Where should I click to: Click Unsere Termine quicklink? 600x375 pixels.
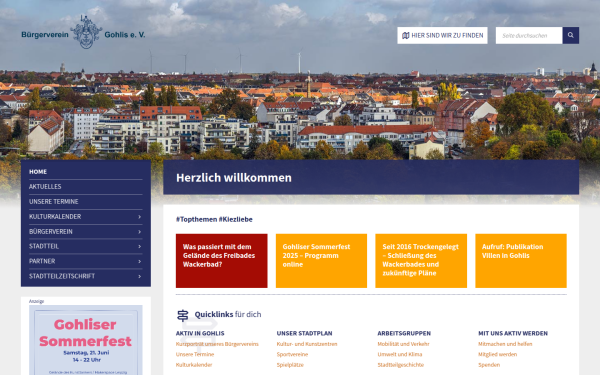195,354
